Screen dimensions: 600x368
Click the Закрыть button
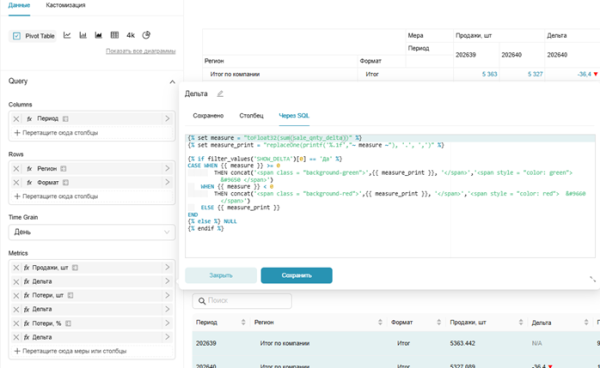click(221, 275)
